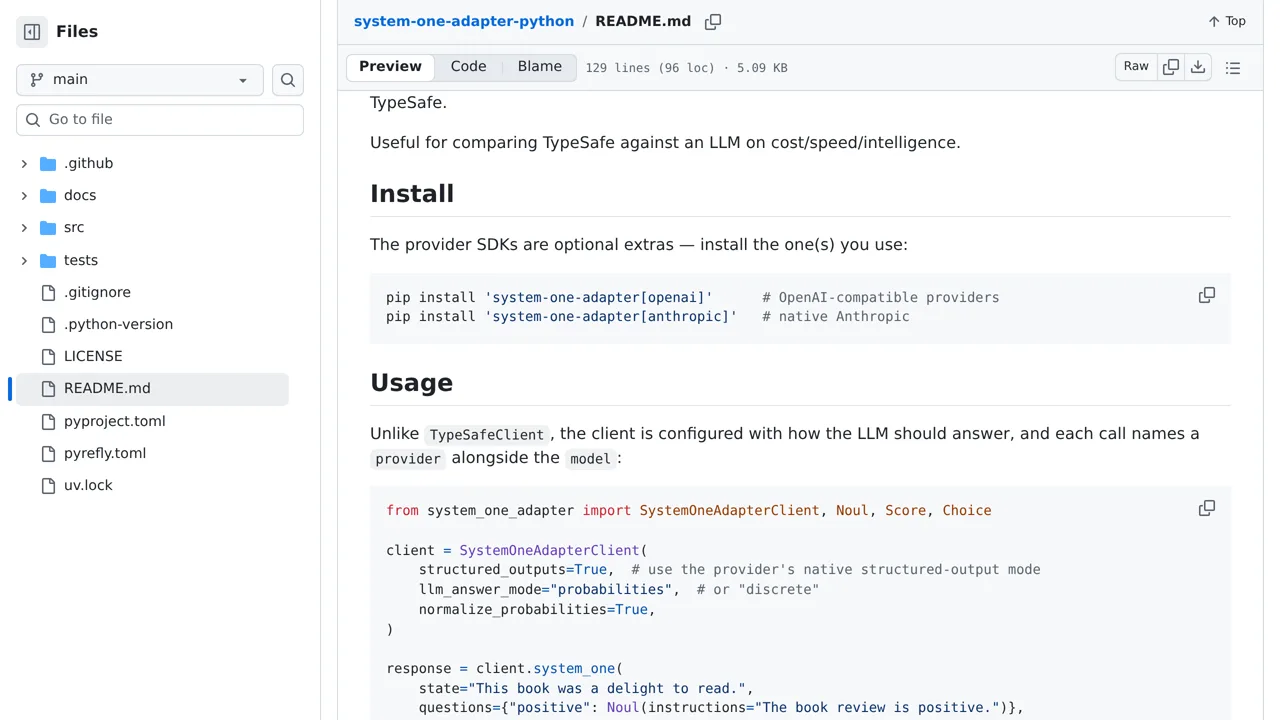The width and height of the screenshot is (1280, 720).
Task: Jump to Top of the page
Action: (x=1226, y=21)
